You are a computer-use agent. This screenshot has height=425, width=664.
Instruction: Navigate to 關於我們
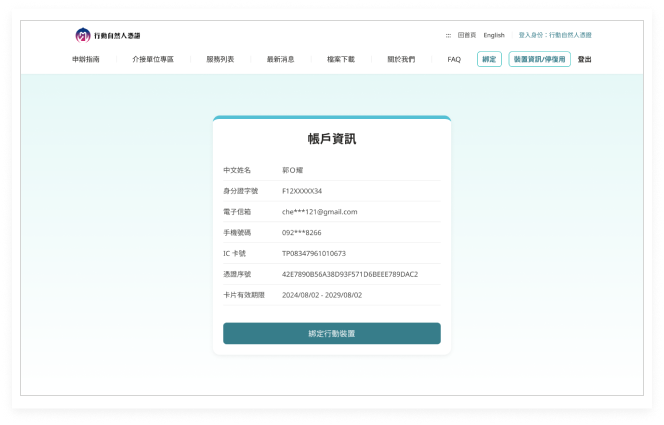(x=401, y=59)
